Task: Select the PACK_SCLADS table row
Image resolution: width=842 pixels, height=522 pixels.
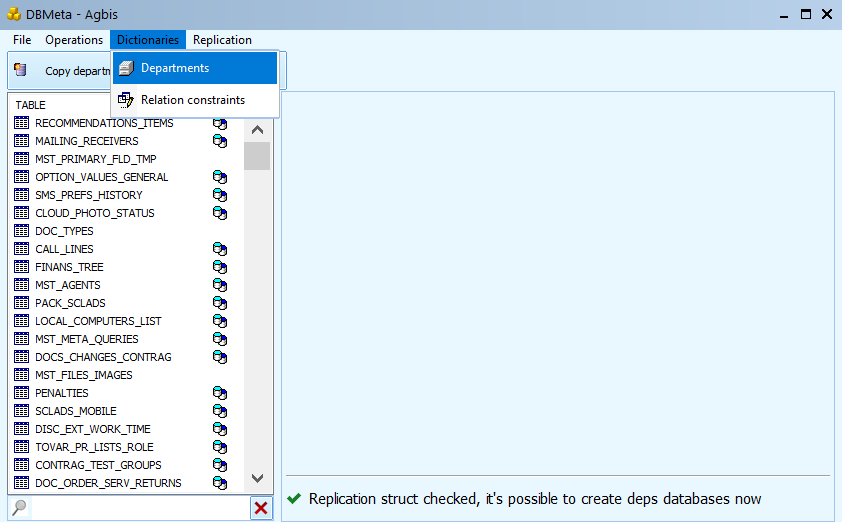Action: point(126,303)
